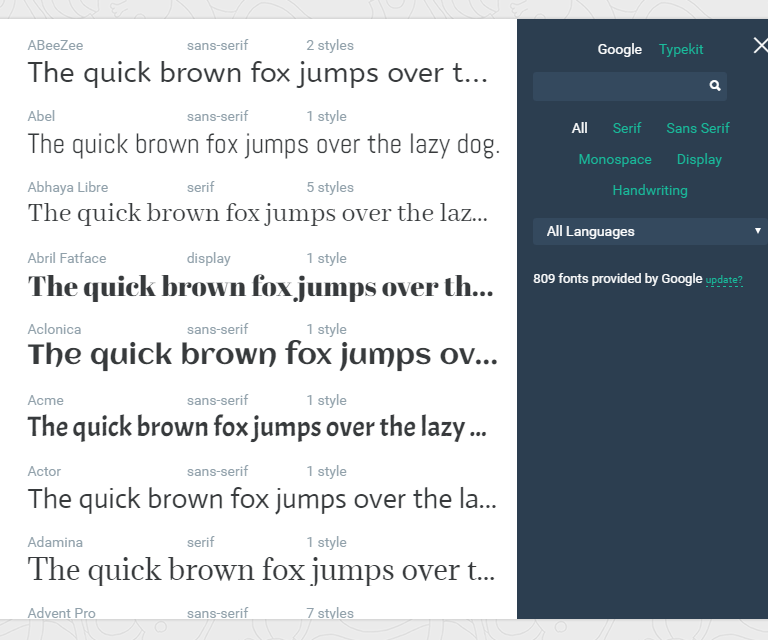Click the Aclonica font name

coord(54,330)
